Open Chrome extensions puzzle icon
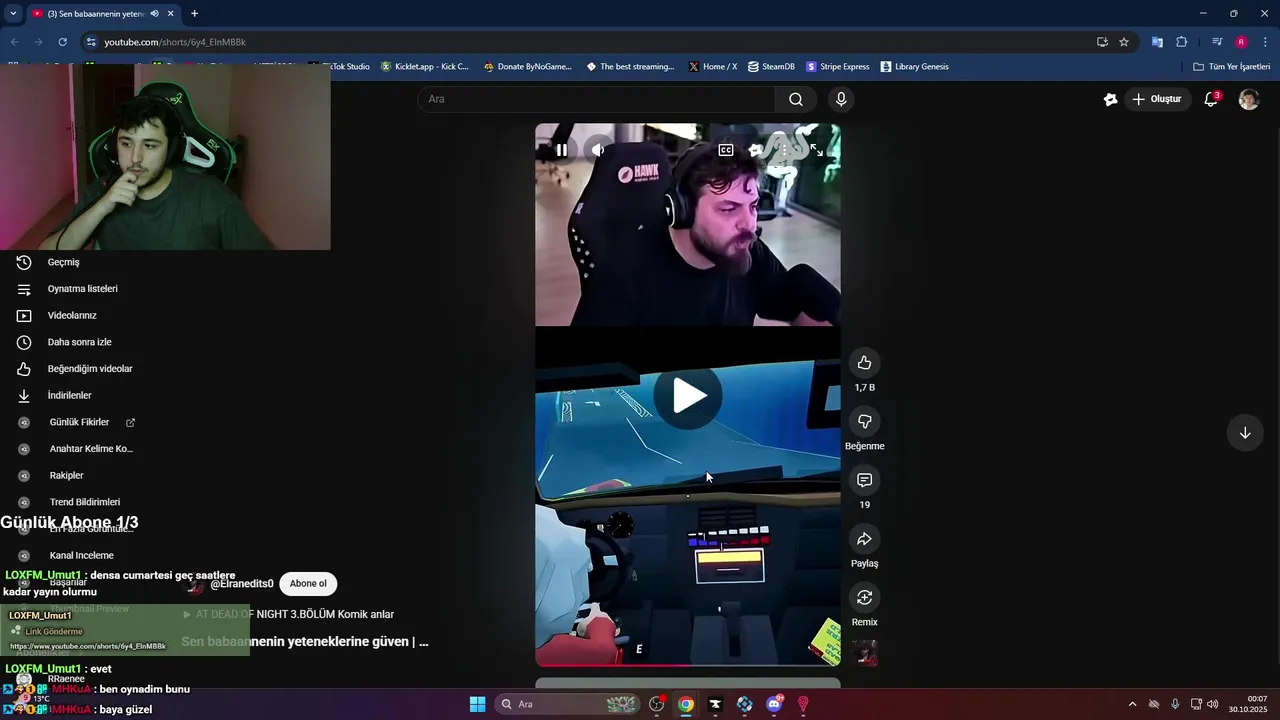The image size is (1280, 720). pyautogui.click(x=1181, y=42)
